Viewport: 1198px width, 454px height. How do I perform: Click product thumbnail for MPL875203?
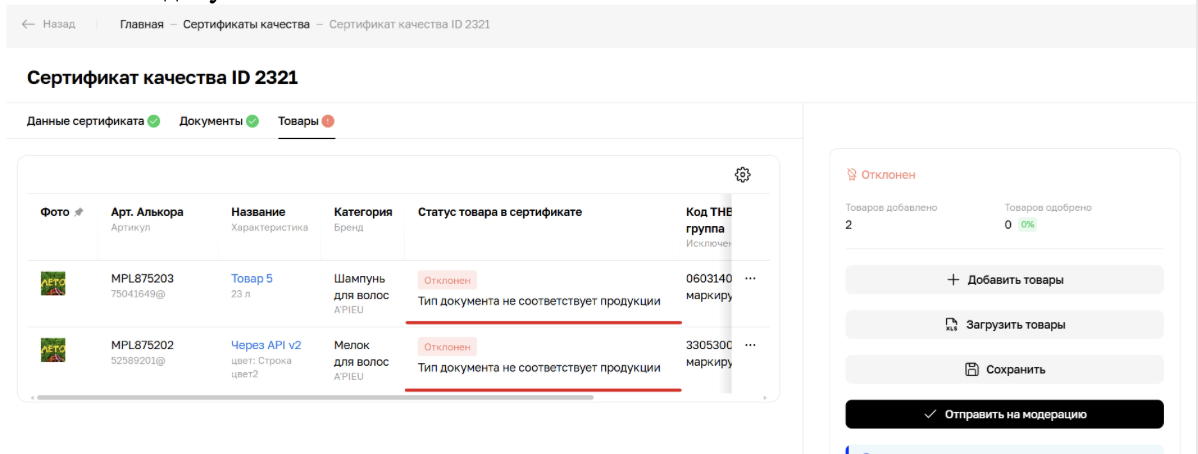(53, 284)
